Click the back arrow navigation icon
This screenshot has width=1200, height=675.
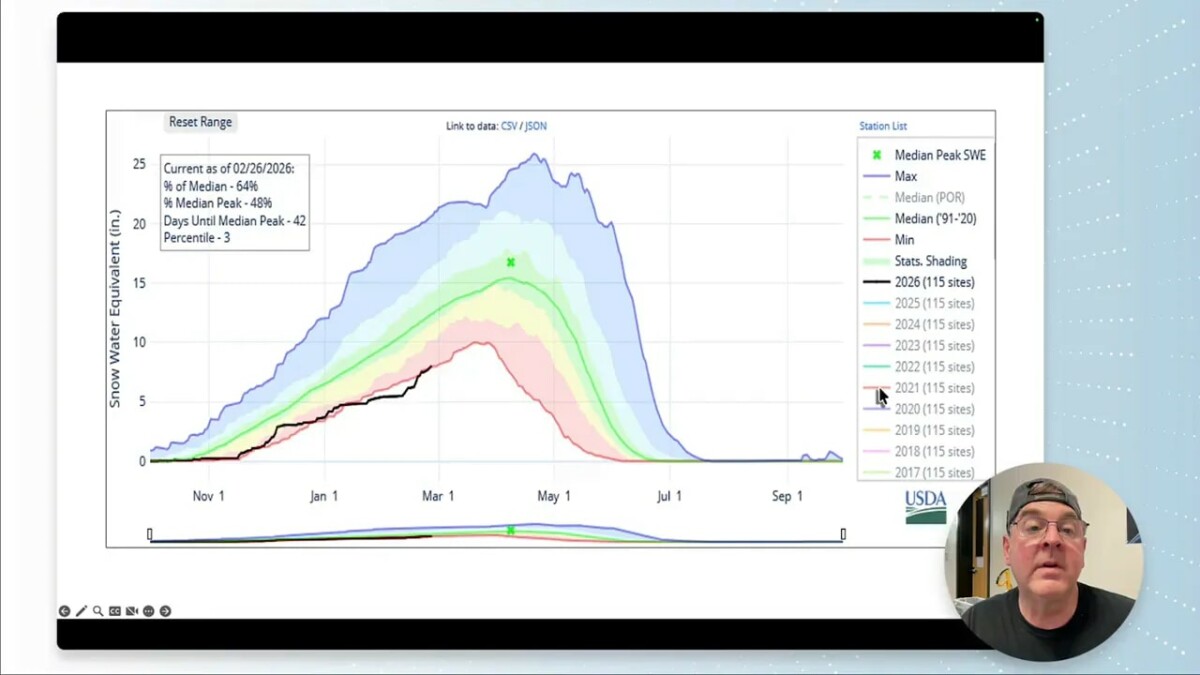pyautogui.click(x=65, y=611)
